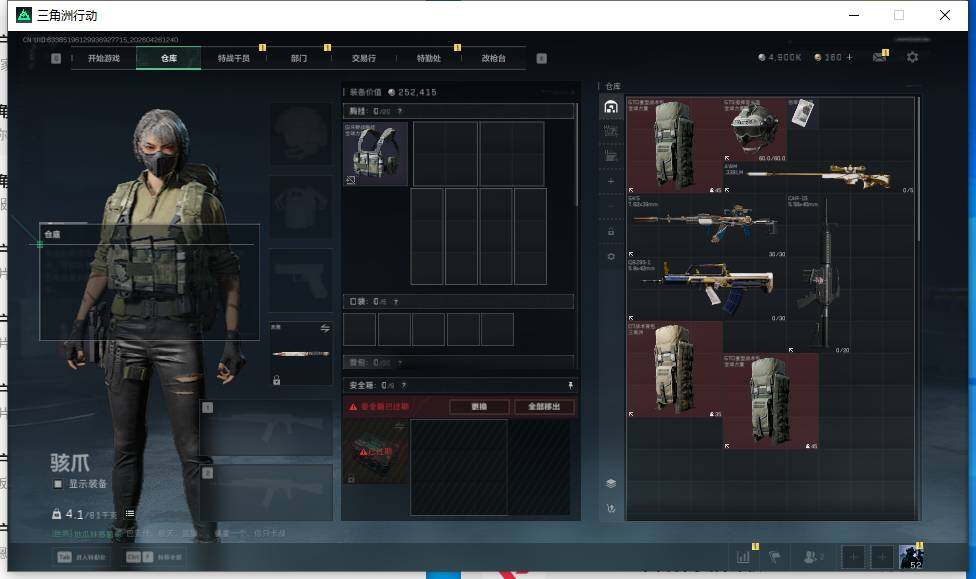The width and height of the screenshot is (976, 579).
Task: Select the equipped knife melee weapon
Action: click(x=301, y=354)
